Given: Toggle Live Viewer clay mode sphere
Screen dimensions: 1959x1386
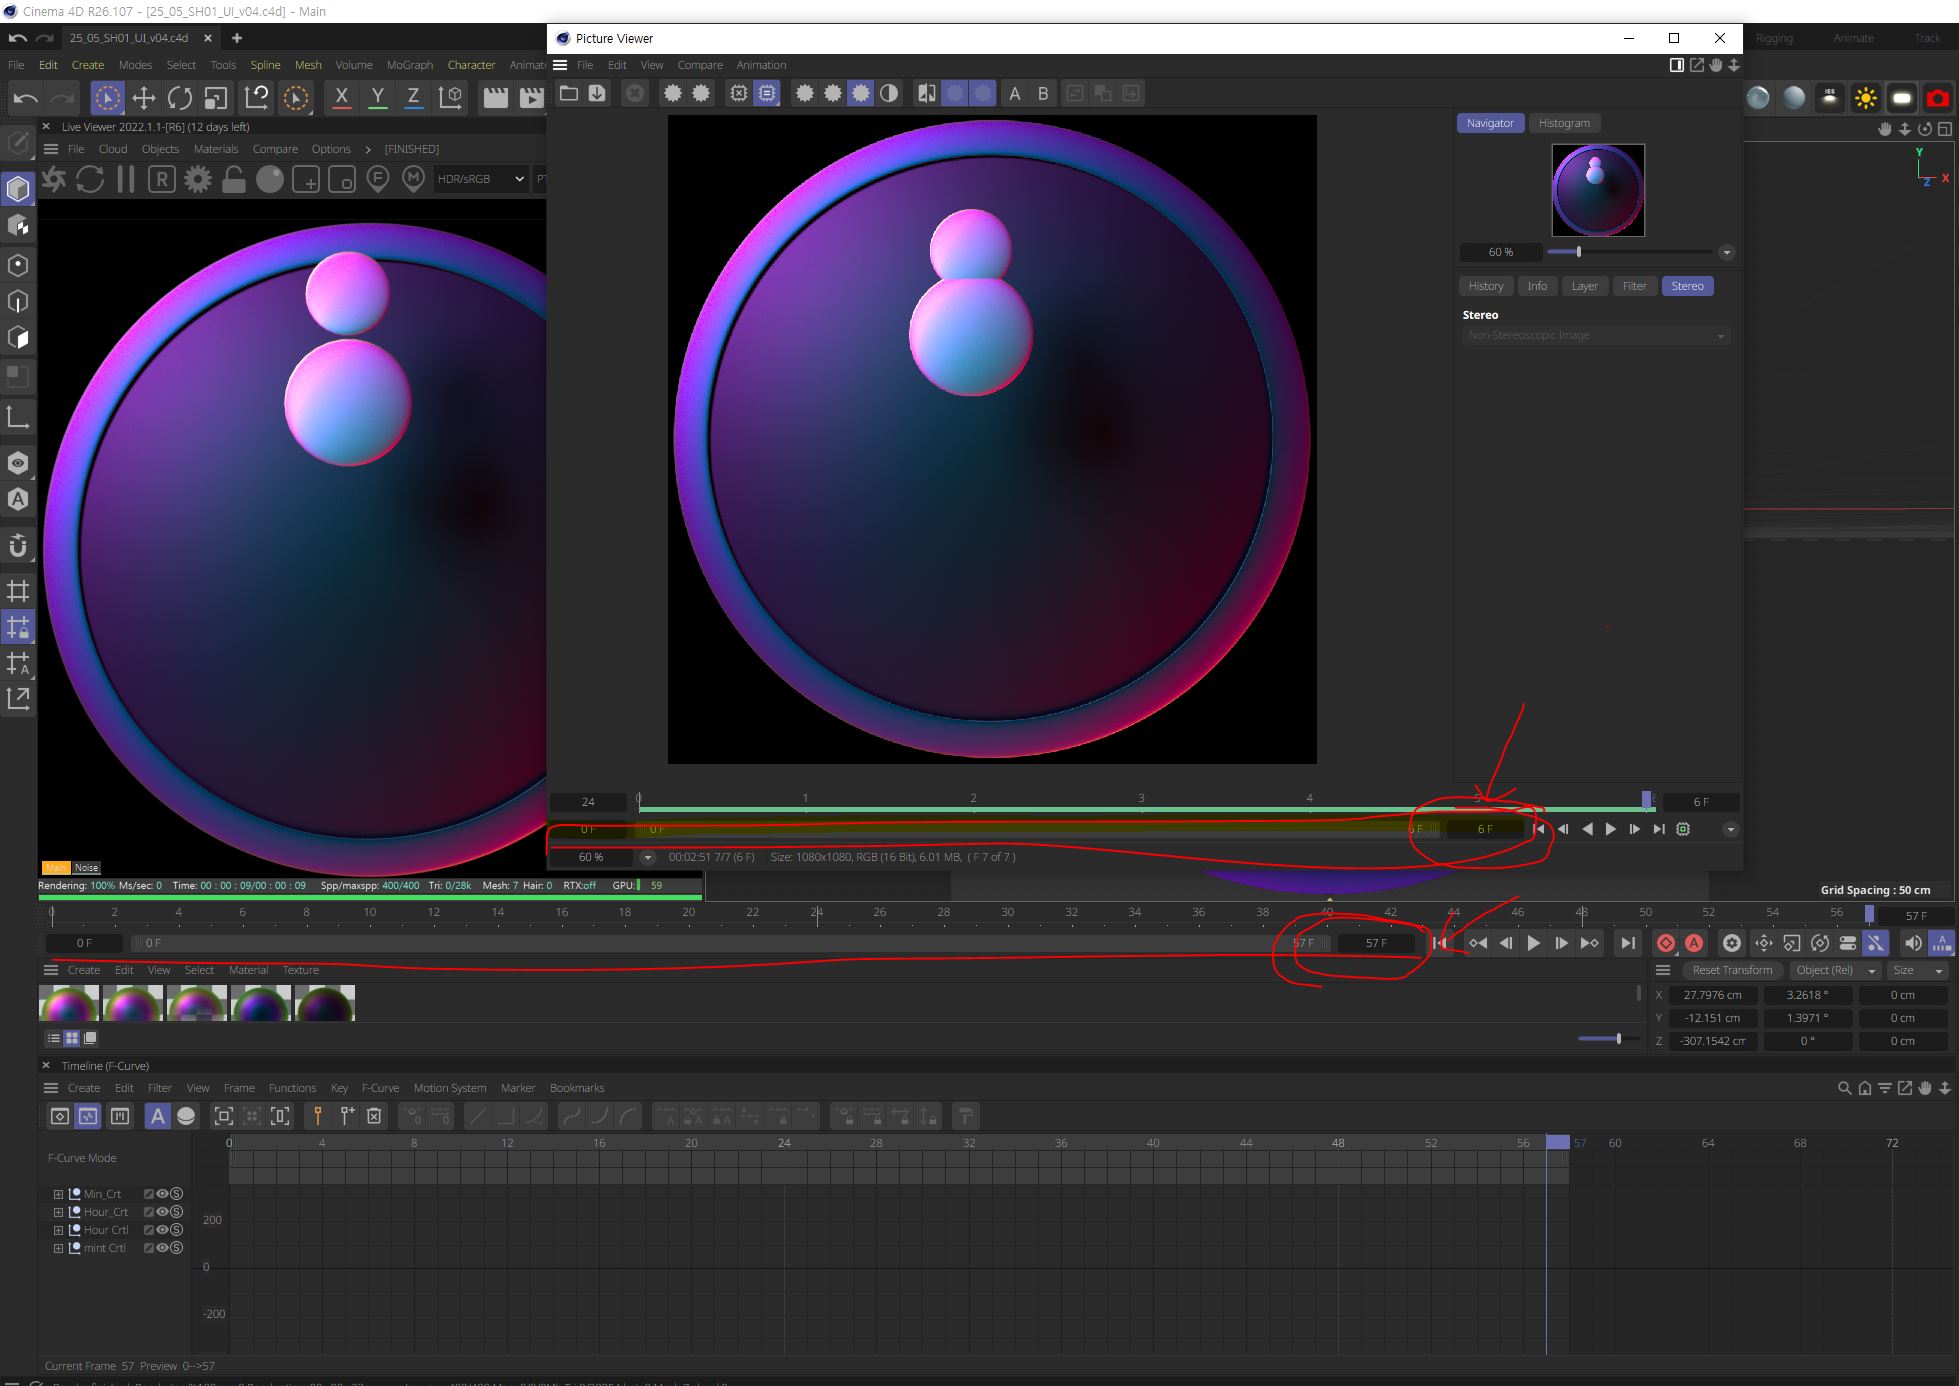Looking at the screenshot, I should click(x=270, y=180).
